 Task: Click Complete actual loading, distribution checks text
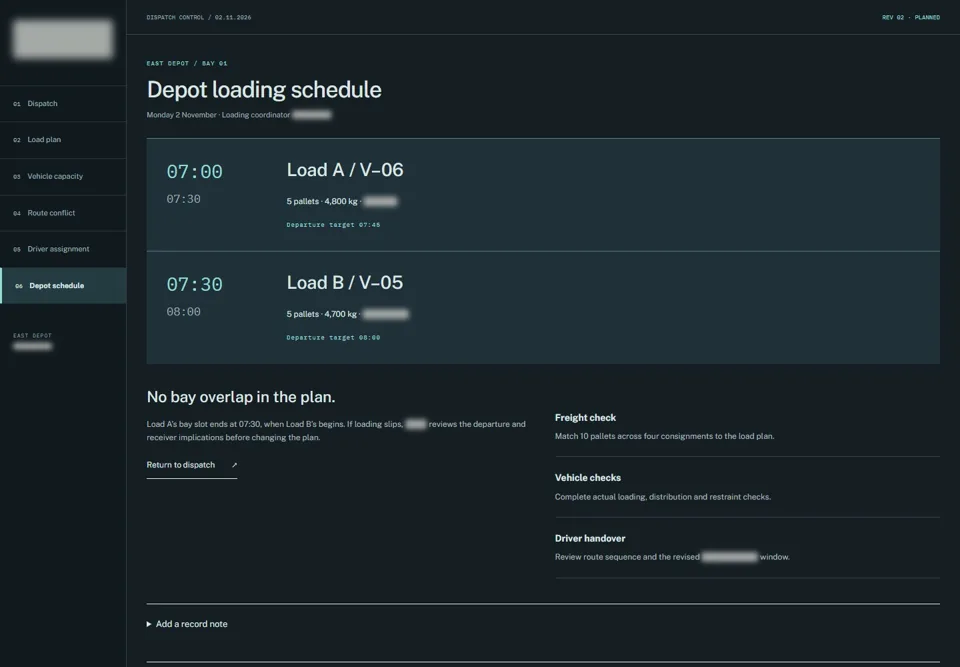[x=662, y=497]
